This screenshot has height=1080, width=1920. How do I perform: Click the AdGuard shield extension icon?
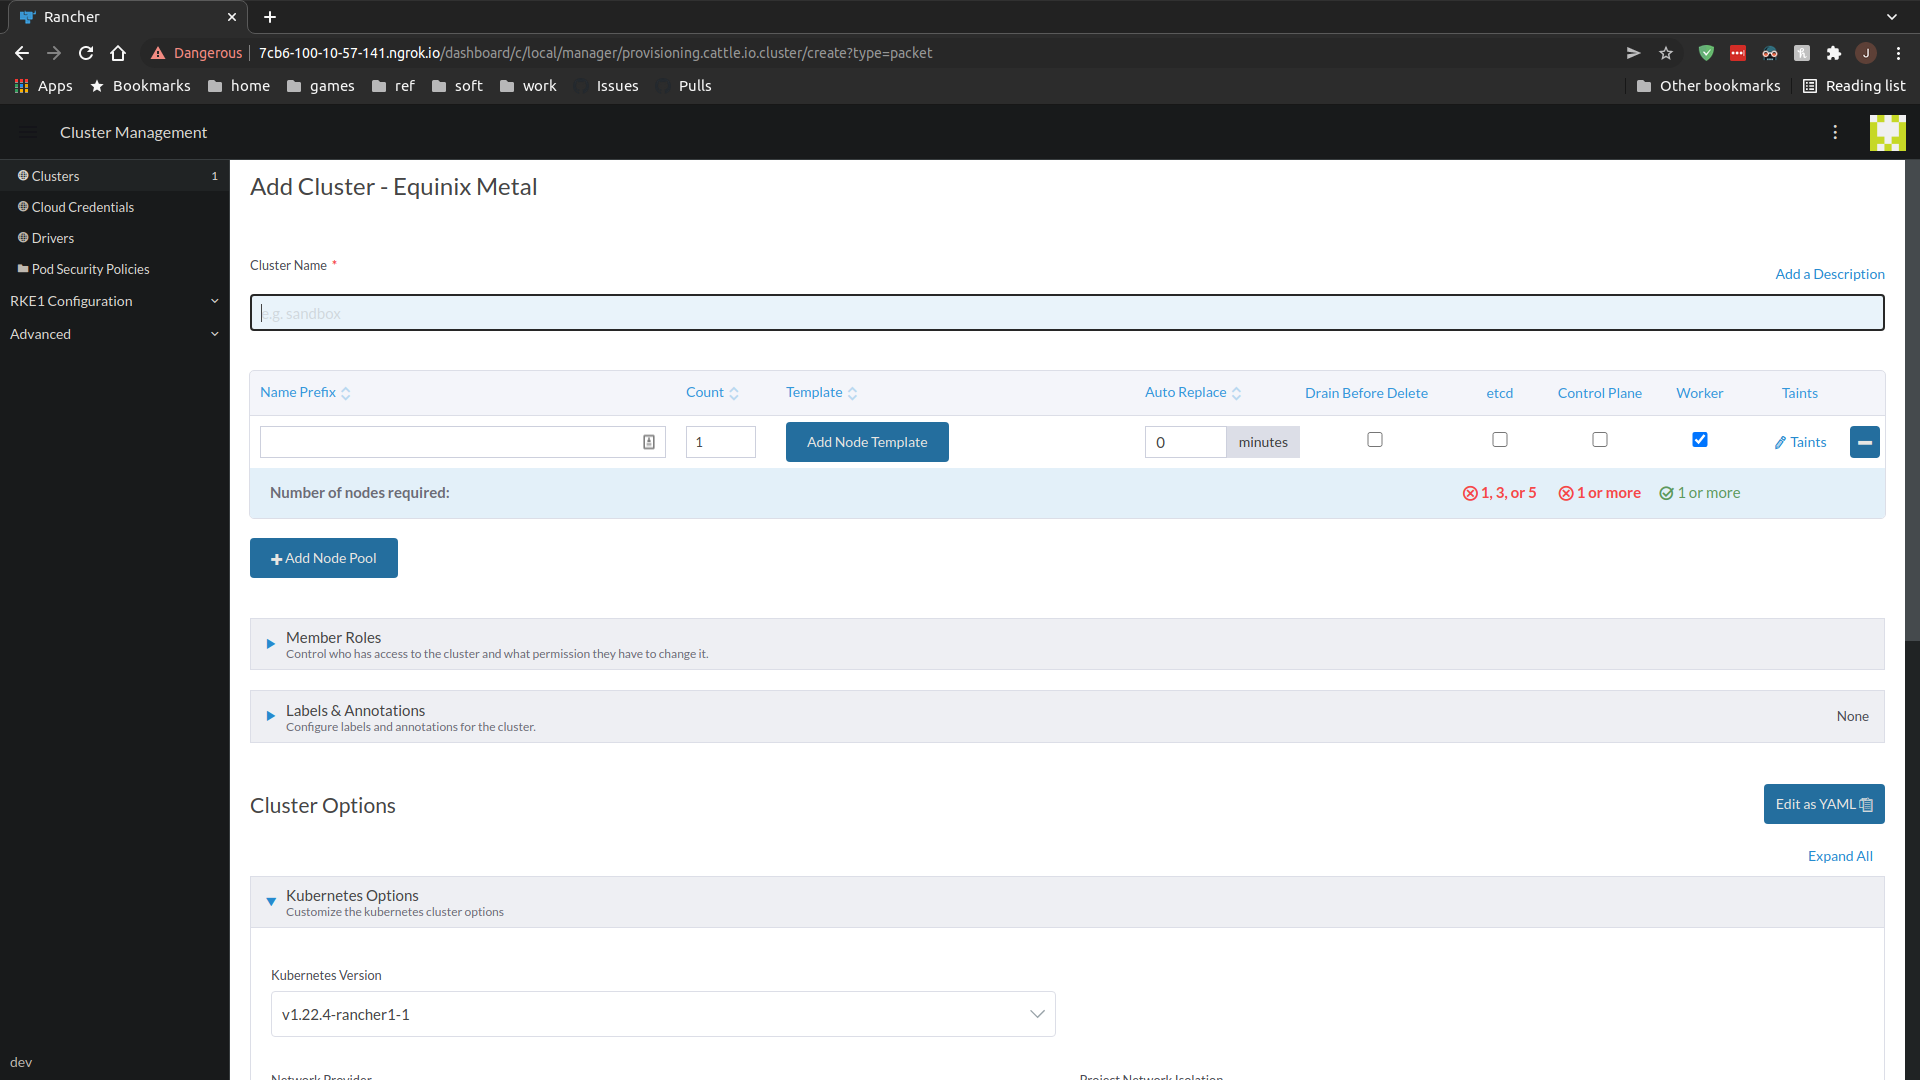coord(1706,53)
